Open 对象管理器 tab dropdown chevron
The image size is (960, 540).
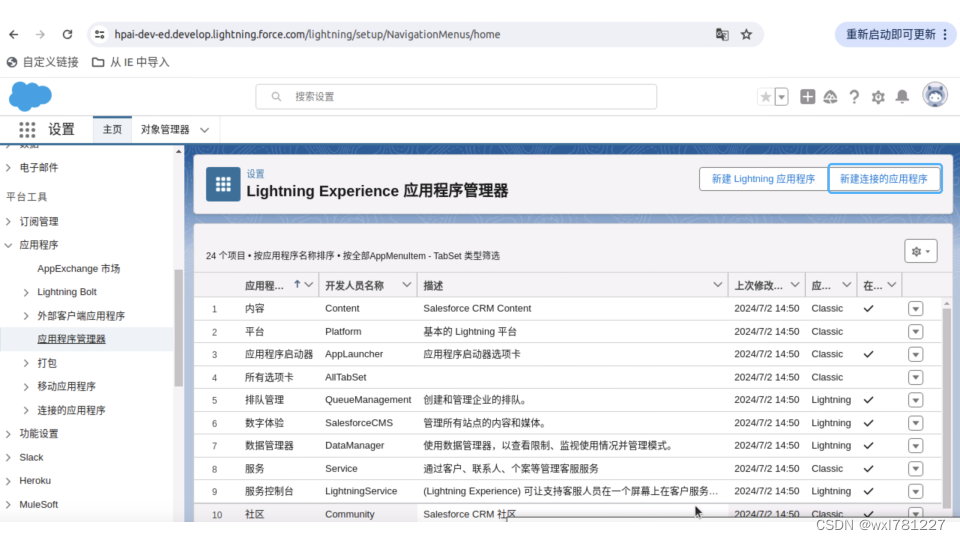pyautogui.click(x=204, y=130)
